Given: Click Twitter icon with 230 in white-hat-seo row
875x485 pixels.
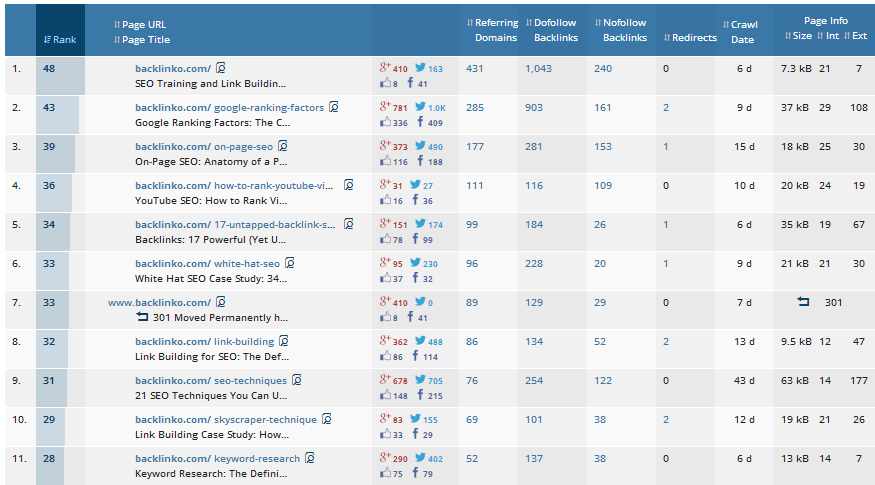Looking at the screenshot, I should point(415,262).
